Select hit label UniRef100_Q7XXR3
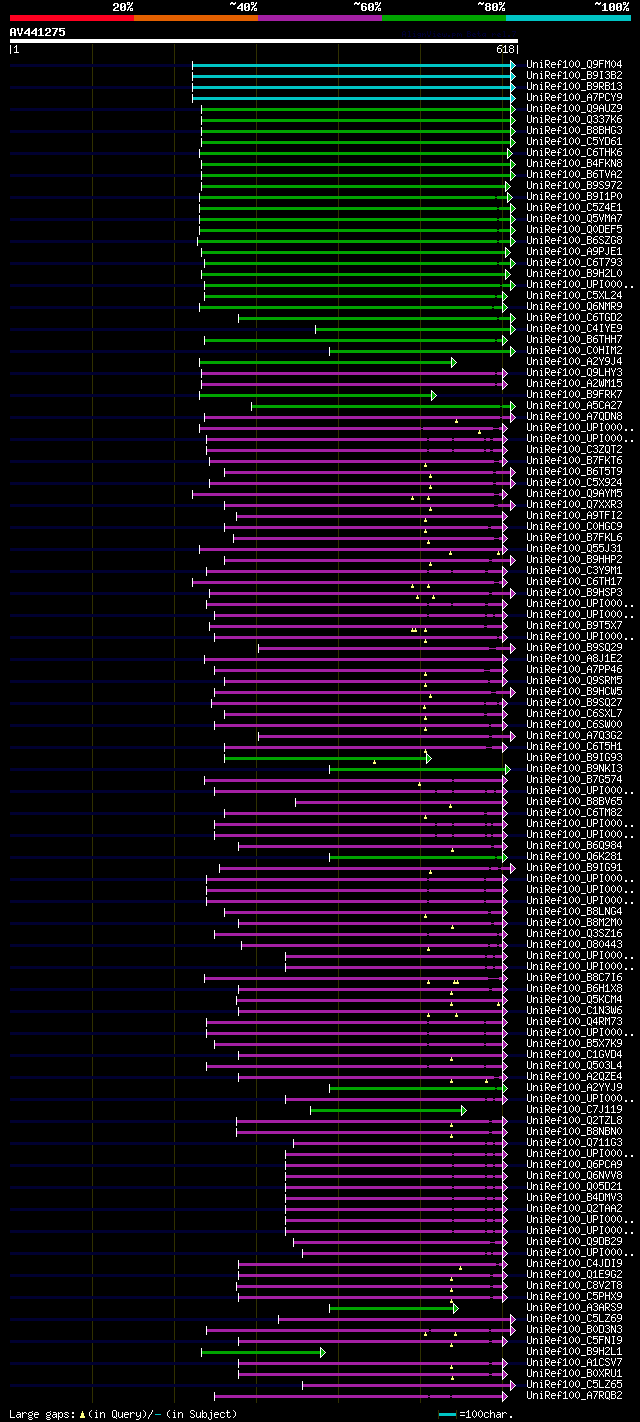This screenshot has height=1422, width=640. [x=574, y=504]
